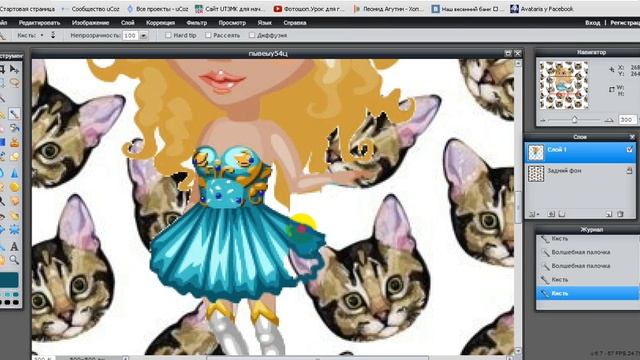The height and width of the screenshot is (360, 640).
Task: Enable the Диффузия checkbox
Action: pos(252,36)
